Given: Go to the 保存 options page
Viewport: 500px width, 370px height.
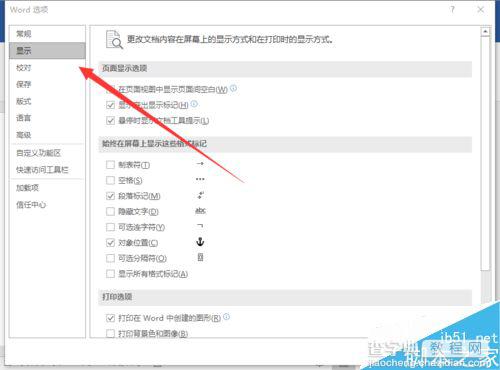Looking at the screenshot, I should [47, 84].
